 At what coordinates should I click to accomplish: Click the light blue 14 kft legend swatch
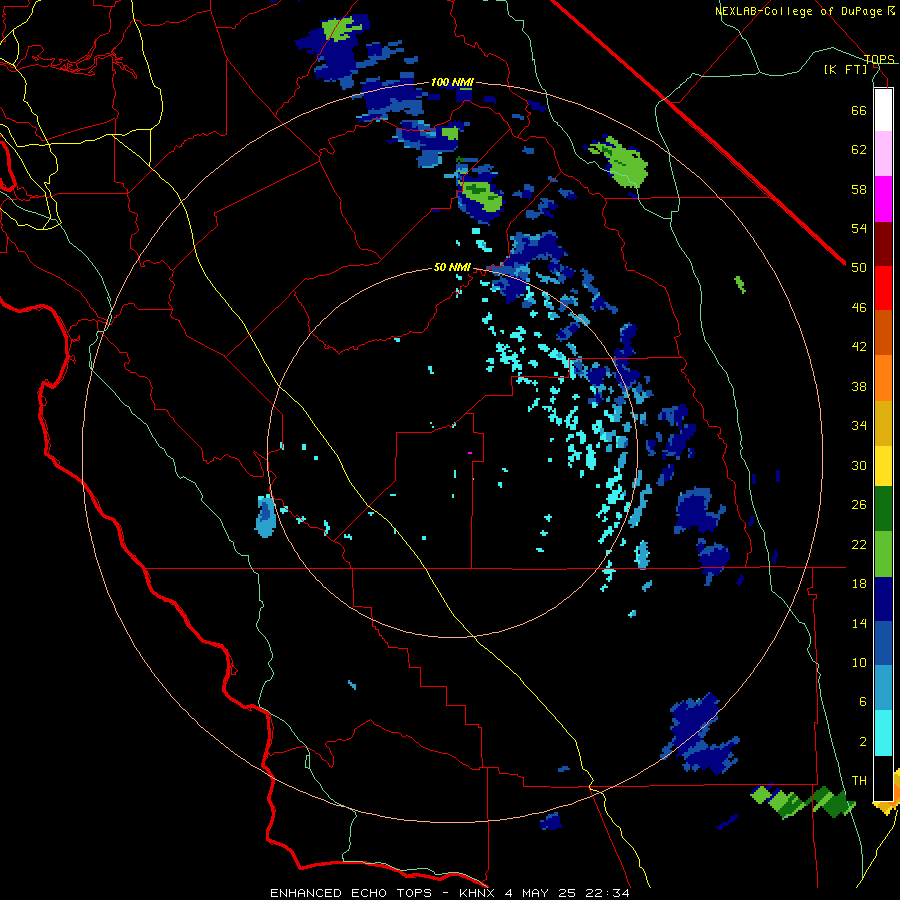(x=883, y=688)
